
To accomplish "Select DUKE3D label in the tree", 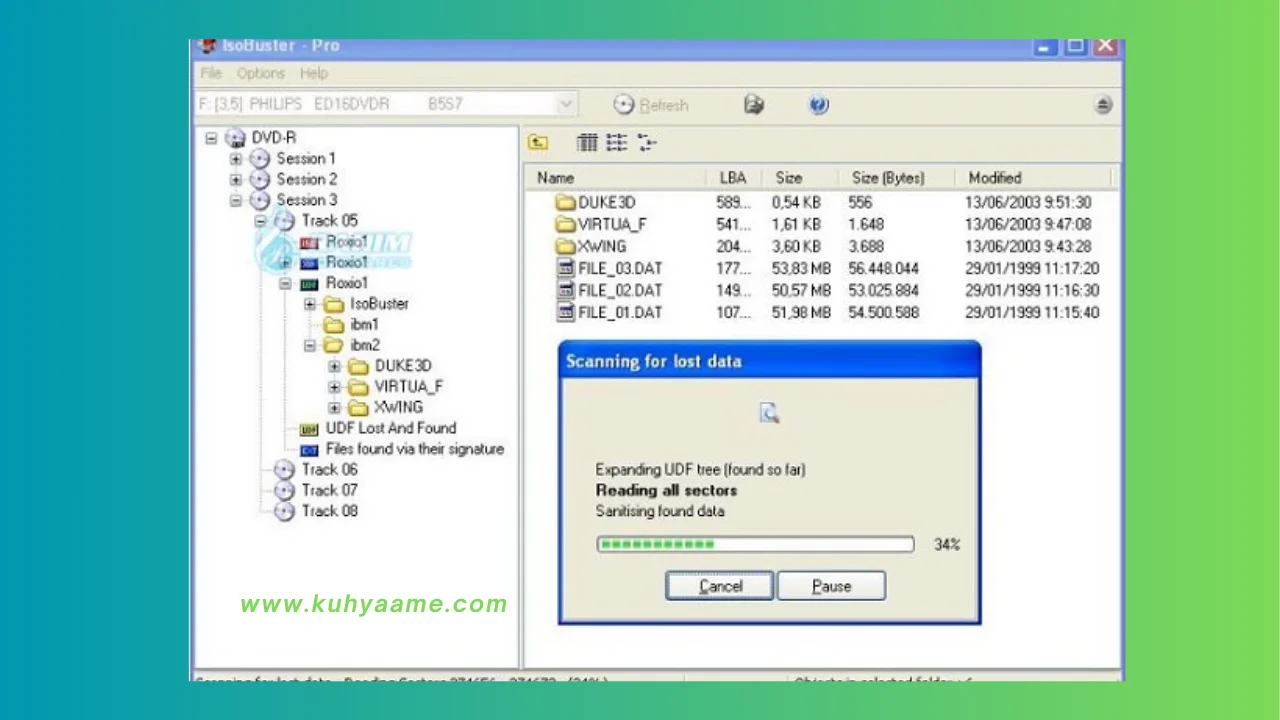I will coord(403,366).
